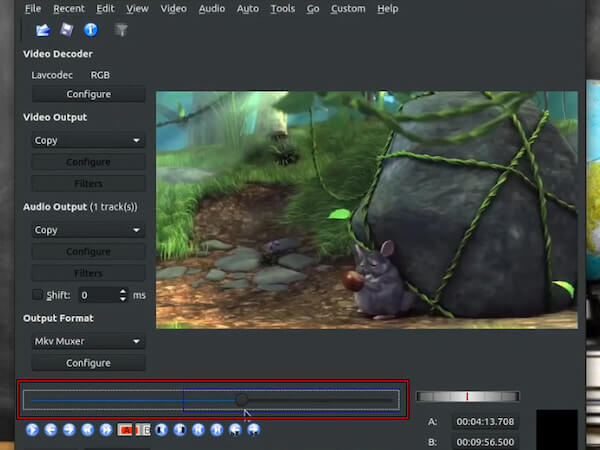The height and width of the screenshot is (450, 600).
Task: Increase Shift value with up arrow
Action: pyautogui.click(x=123, y=291)
